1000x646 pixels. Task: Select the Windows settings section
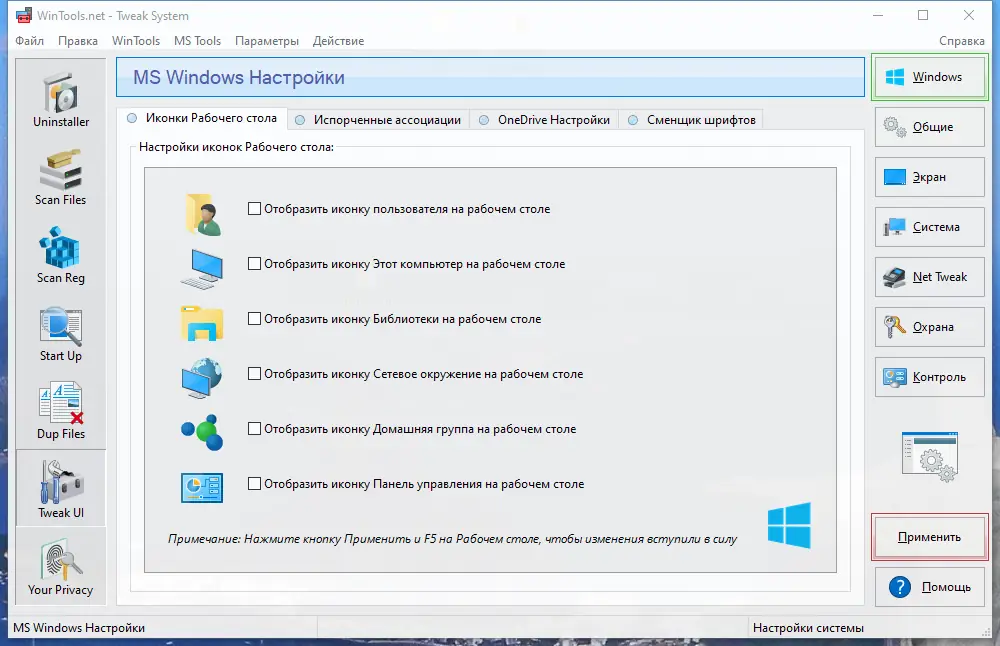pyautogui.click(x=930, y=77)
